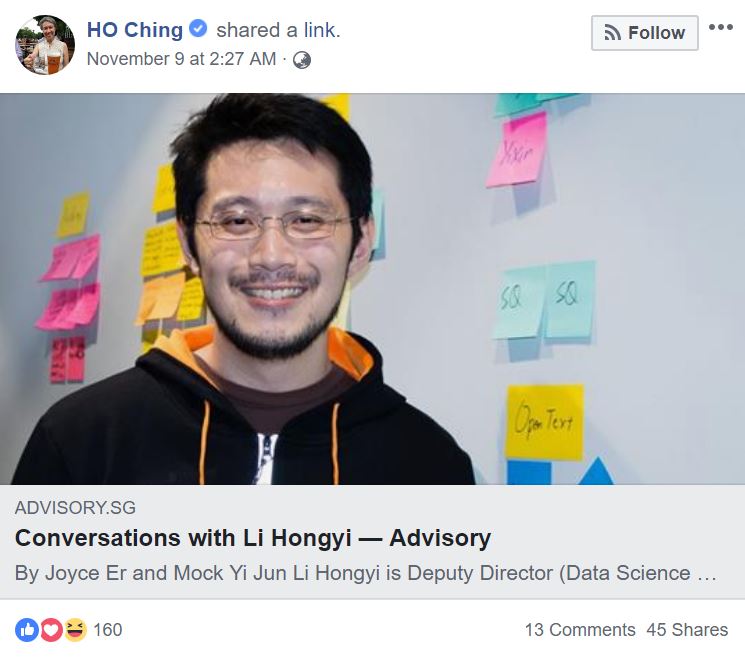Click the red Love heart reaction icon
This screenshot has width=745, height=657.
[x=51, y=630]
